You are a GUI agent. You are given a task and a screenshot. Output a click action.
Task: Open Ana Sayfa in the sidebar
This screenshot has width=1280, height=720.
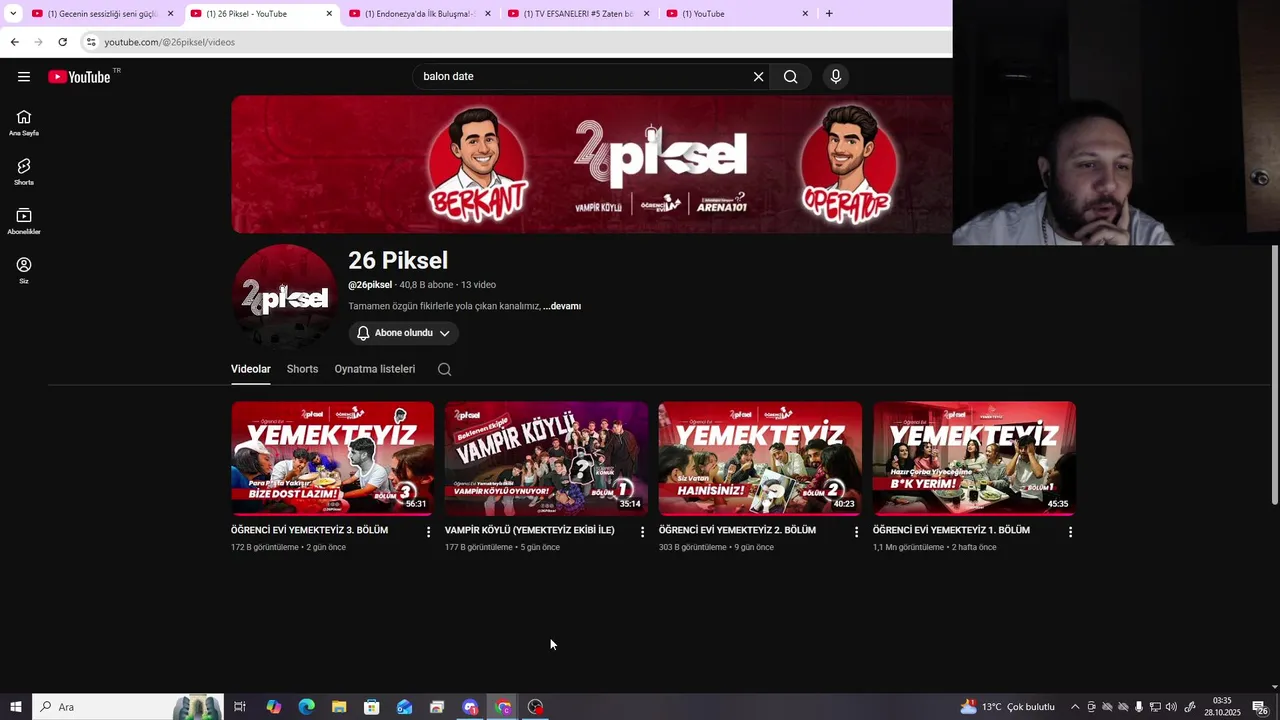24,123
